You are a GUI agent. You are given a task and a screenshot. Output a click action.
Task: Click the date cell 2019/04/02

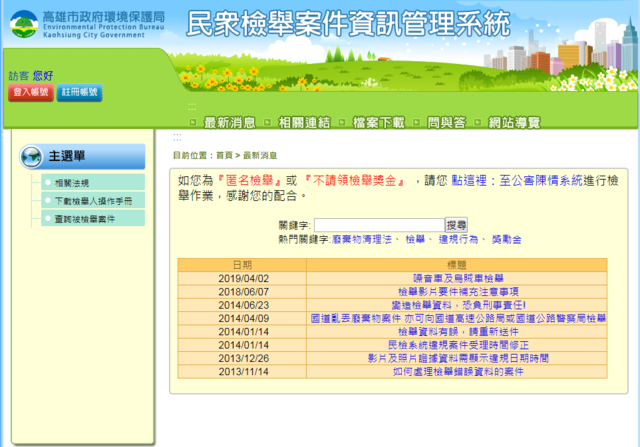(x=244, y=278)
